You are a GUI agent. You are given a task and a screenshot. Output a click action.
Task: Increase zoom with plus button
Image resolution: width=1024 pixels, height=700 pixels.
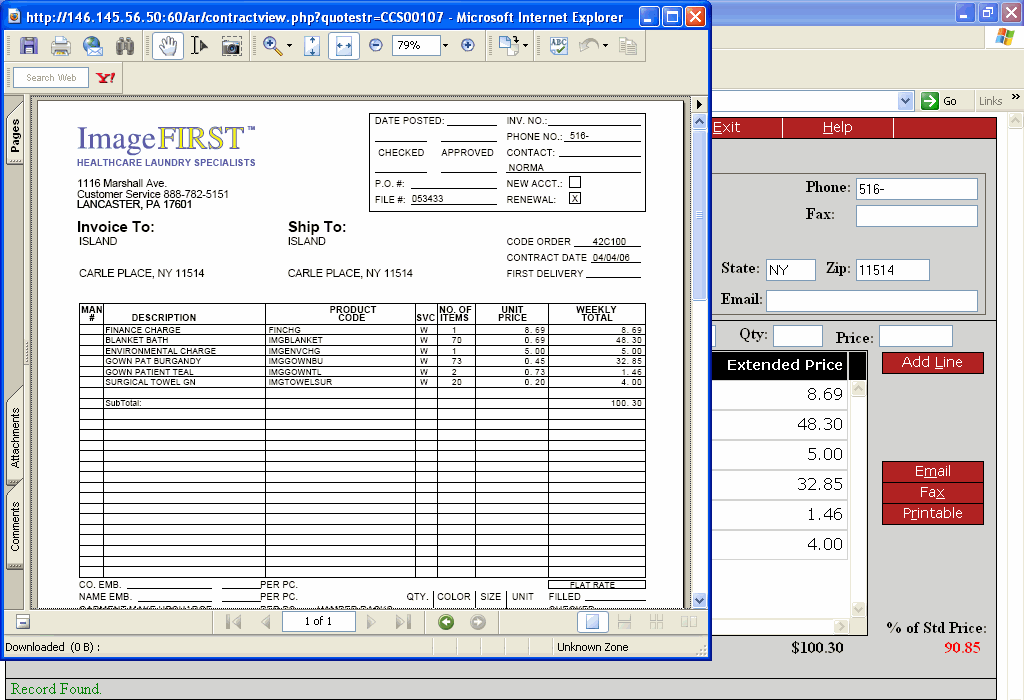[x=468, y=45]
